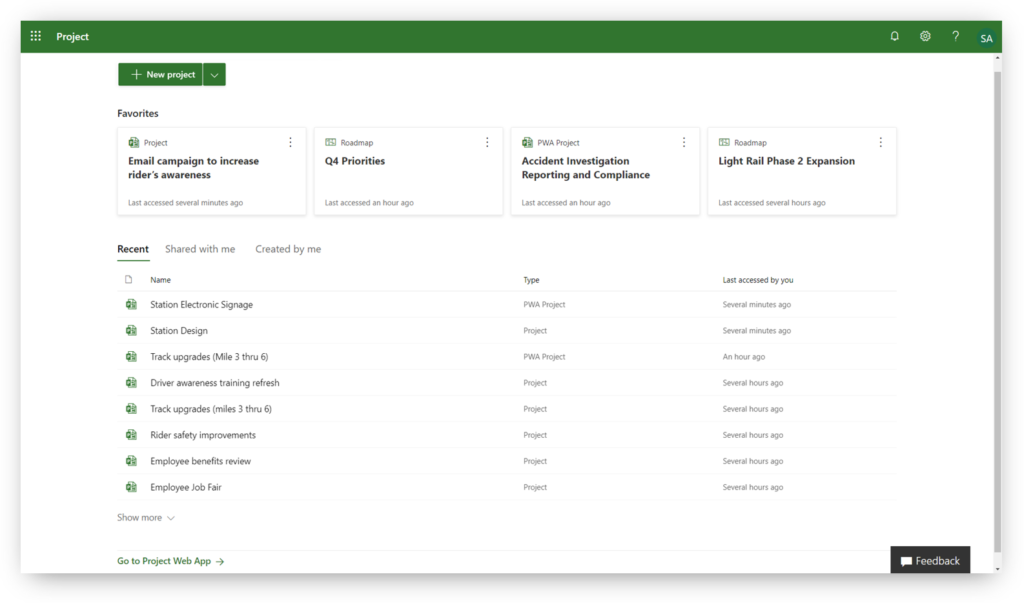
Task: Open more options on Email campaign card
Action: coord(291,142)
